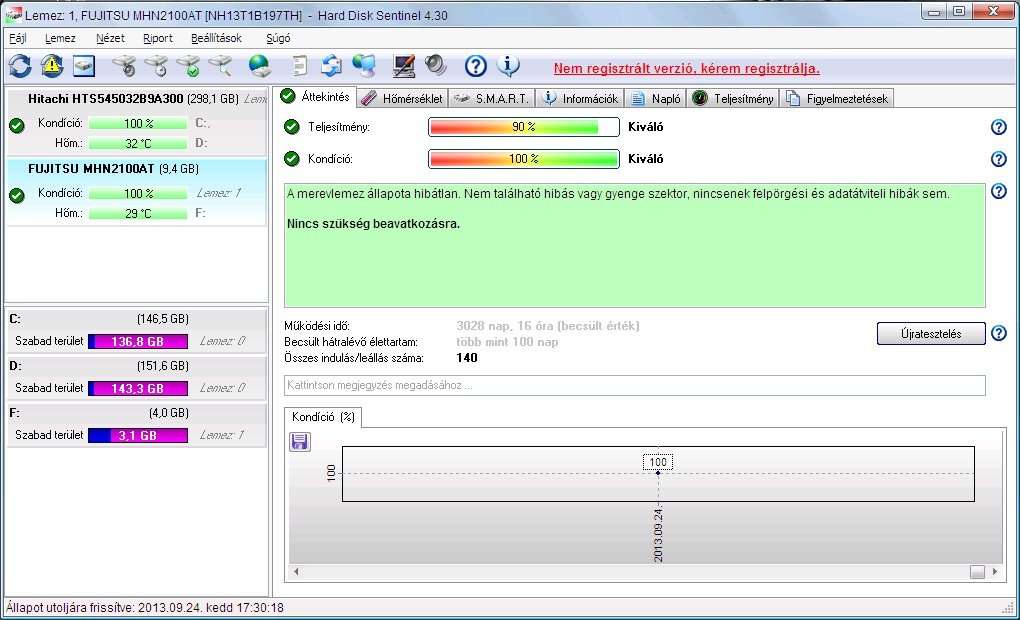
Task: Click the 90 % Teljesítmény bar
Action: pos(524,127)
